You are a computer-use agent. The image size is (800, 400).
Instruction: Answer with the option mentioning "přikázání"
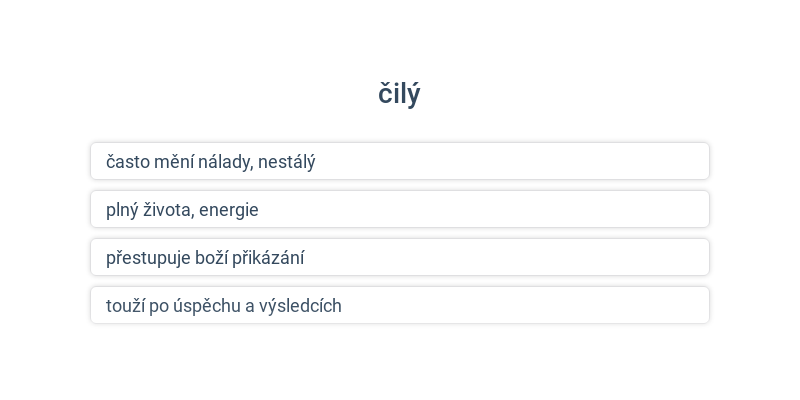[x=400, y=257]
